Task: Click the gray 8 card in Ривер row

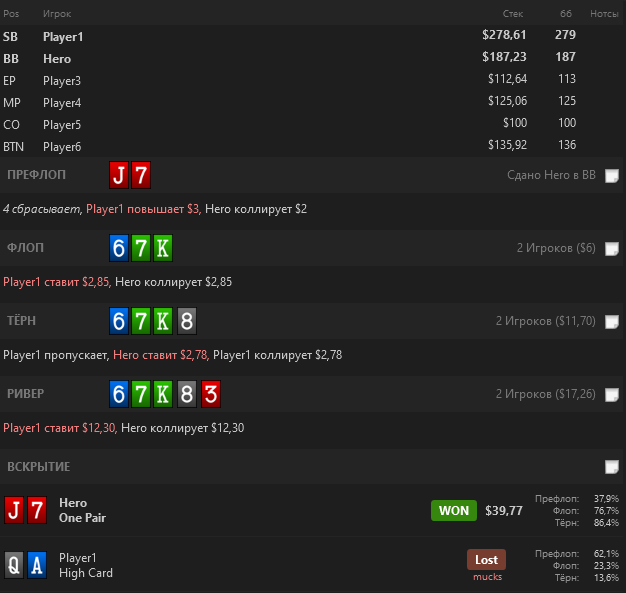Action: click(x=187, y=394)
